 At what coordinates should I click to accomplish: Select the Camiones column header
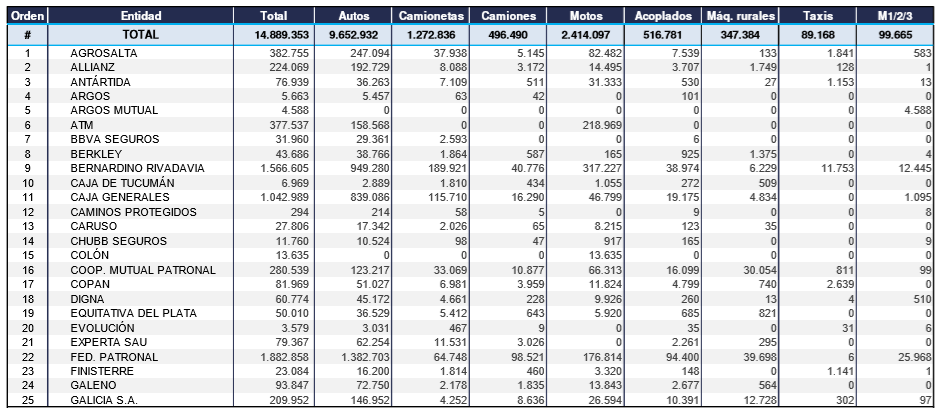(x=508, y=16)
